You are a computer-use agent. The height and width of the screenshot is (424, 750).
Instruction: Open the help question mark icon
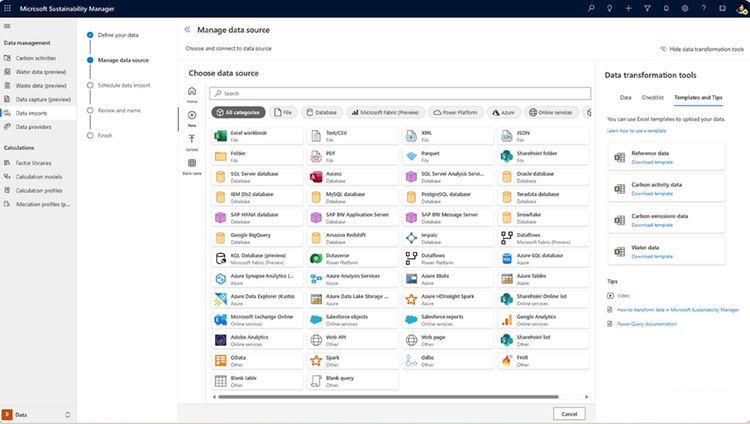pos(704,8)
